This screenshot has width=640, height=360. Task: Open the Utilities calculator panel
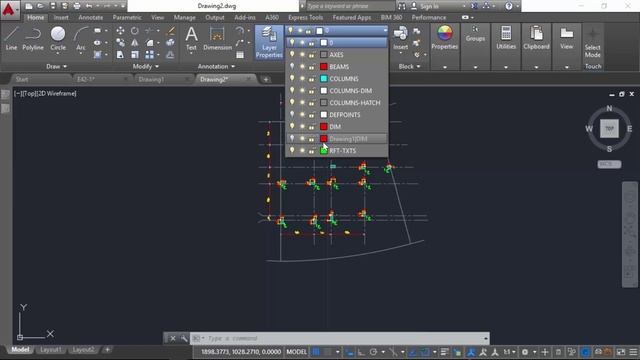[x=506, y=38]
